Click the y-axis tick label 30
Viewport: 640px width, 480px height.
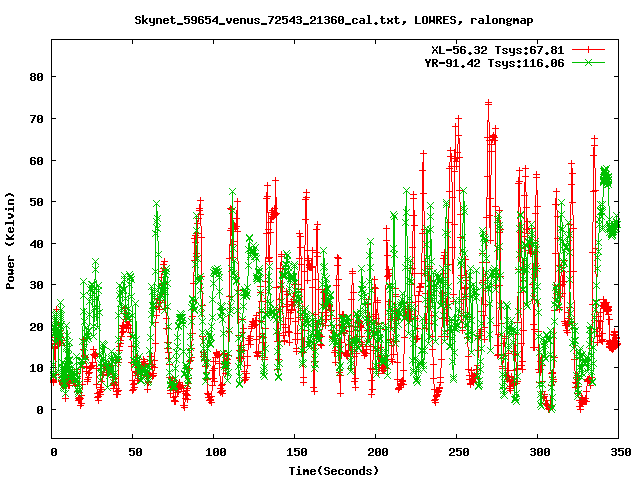36,285
